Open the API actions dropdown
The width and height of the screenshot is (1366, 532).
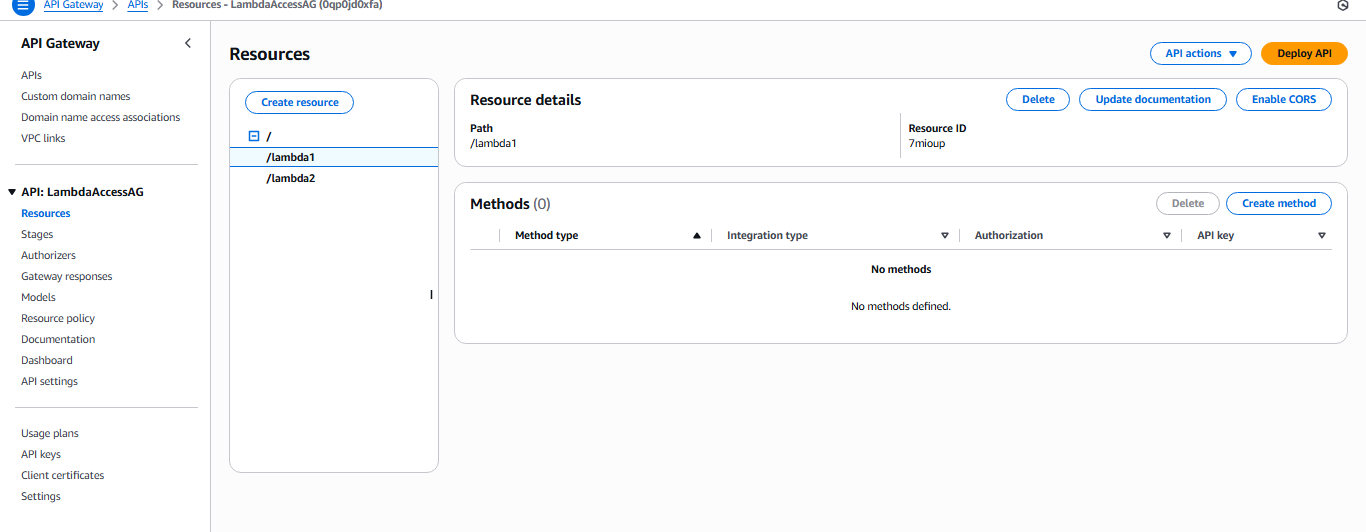(1201, 54)
